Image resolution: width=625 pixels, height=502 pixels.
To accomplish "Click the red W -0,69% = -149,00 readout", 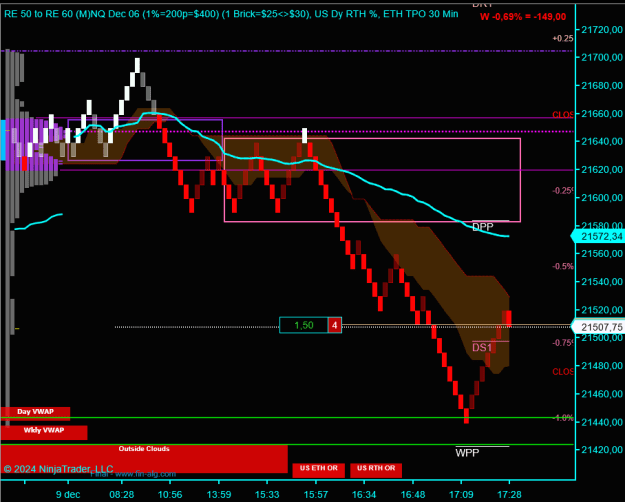I will [x=523, y=17].
